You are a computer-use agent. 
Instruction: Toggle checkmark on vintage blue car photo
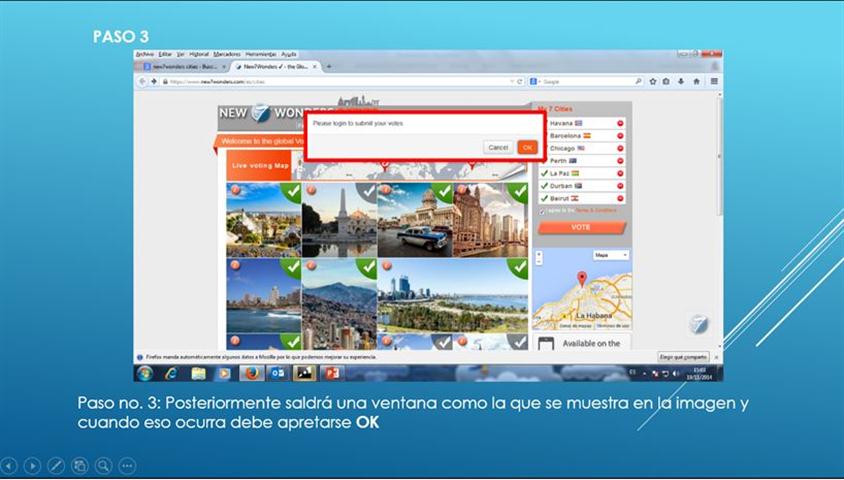coord(444,190)
